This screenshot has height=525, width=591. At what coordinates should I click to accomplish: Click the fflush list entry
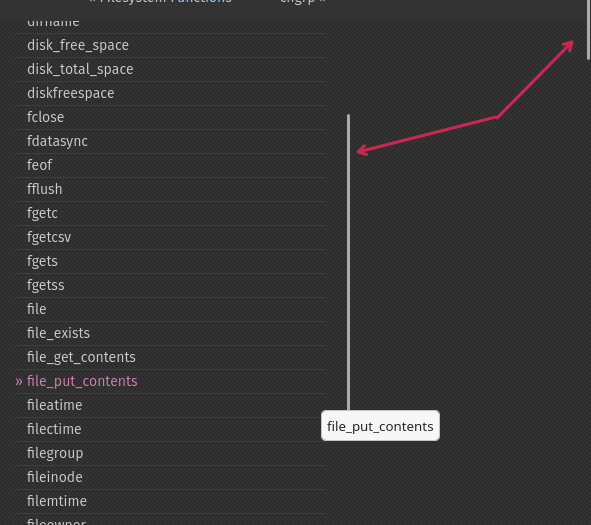(x=44, y=189)
